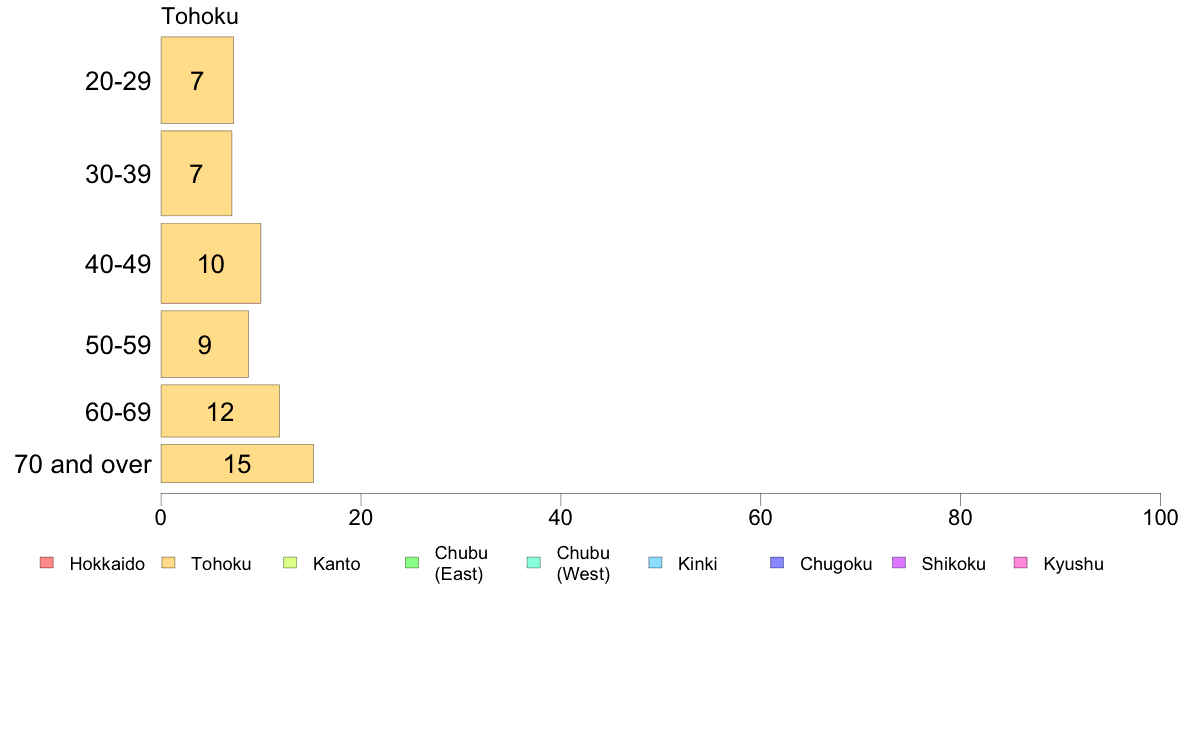Viewport: 1188px width, 736px height.
Task: Click the Kyushu pink legend swatch
Action: point(1021,562)
